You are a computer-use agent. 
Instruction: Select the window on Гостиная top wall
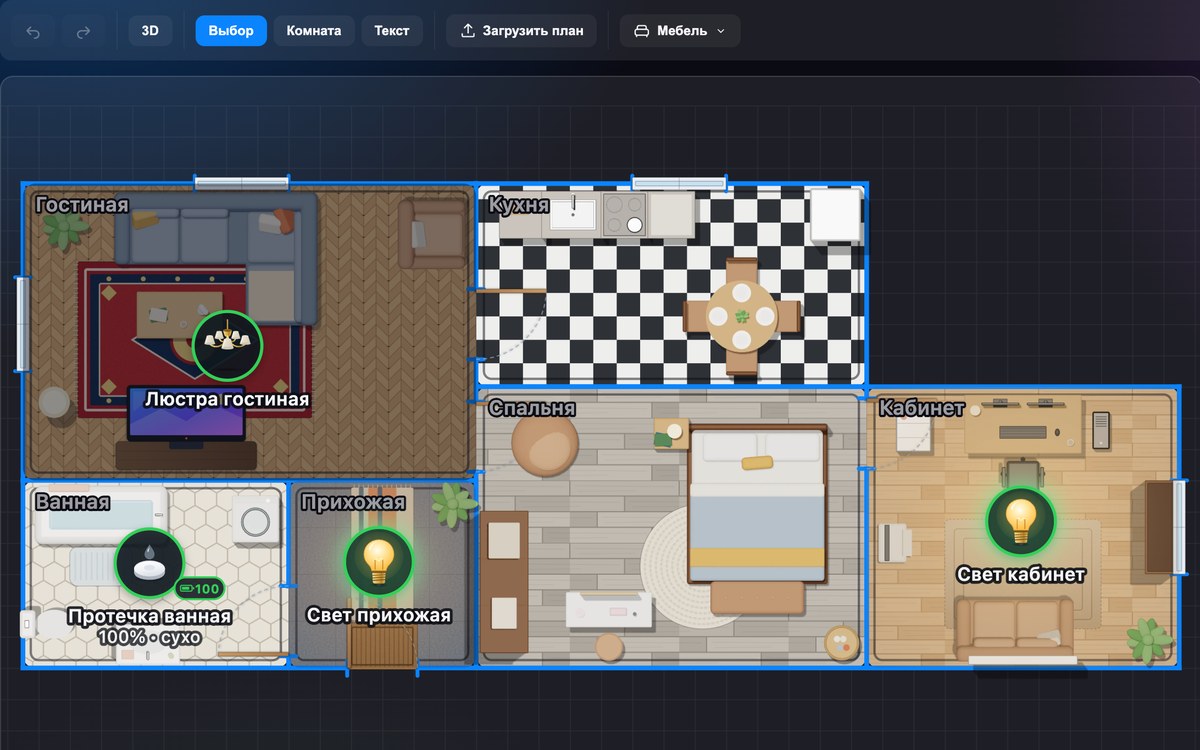coord(241,183)
